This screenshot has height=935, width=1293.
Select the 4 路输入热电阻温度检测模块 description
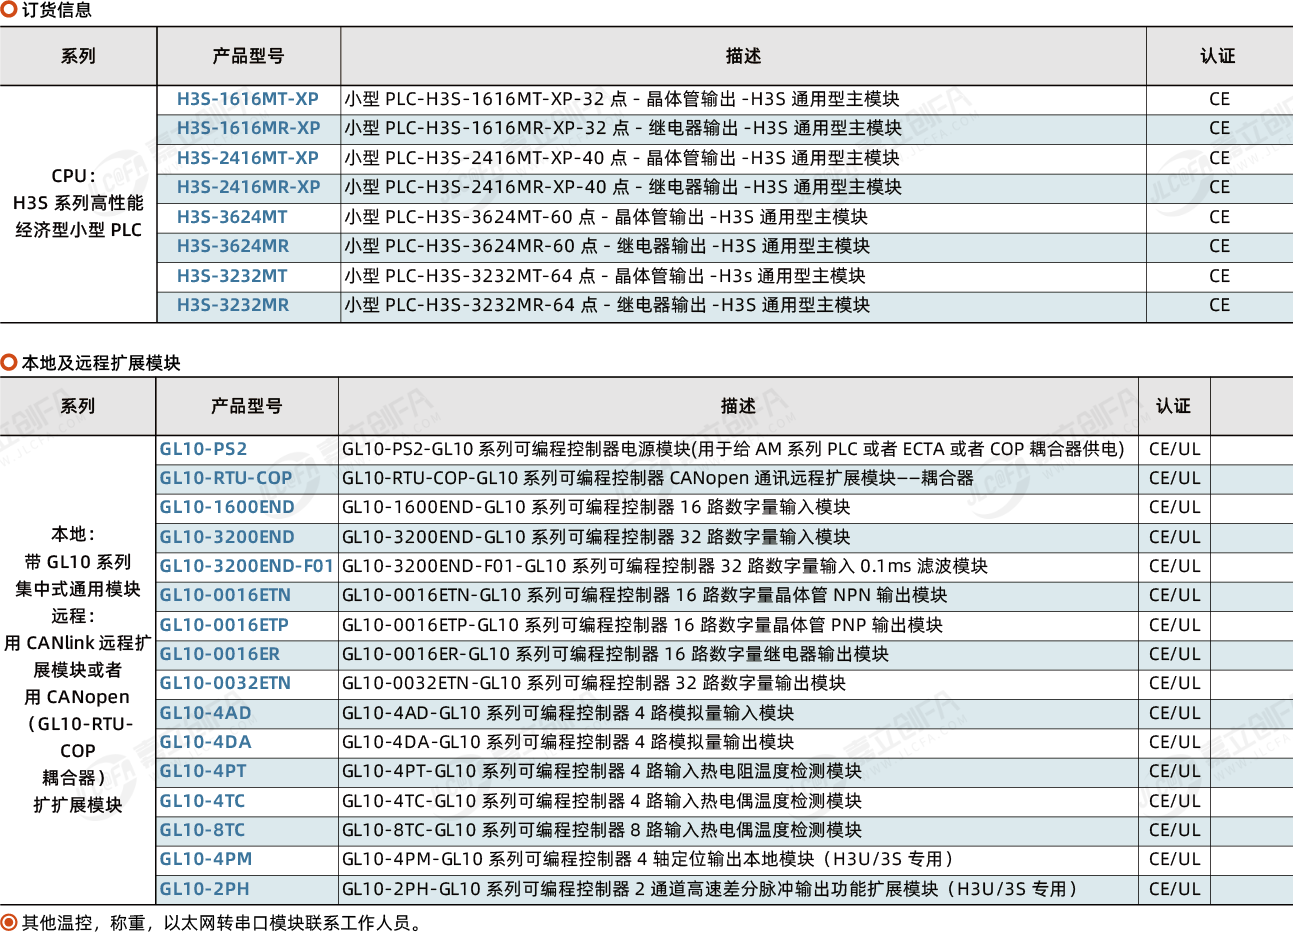pyautogui.click(x=602, y=771)
